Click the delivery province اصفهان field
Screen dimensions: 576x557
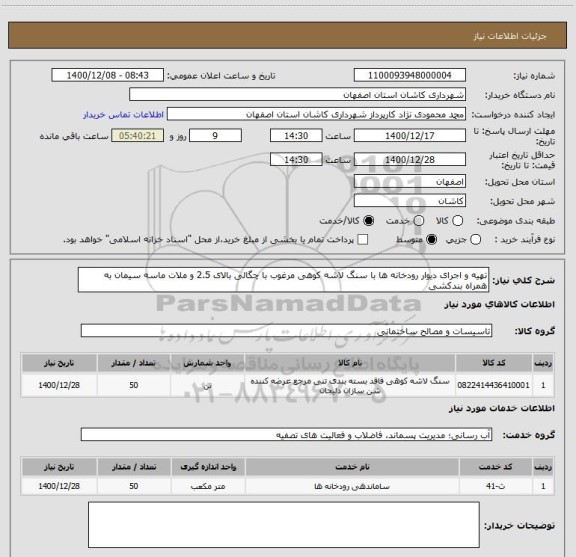[410, 182]
